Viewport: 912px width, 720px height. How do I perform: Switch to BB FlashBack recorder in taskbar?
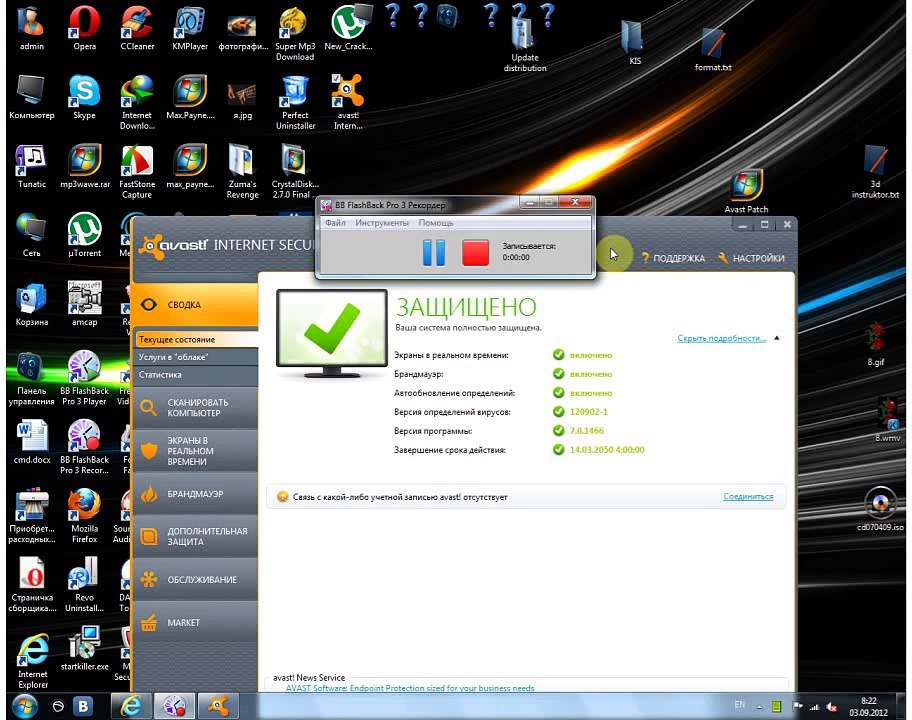click(174, 706)
